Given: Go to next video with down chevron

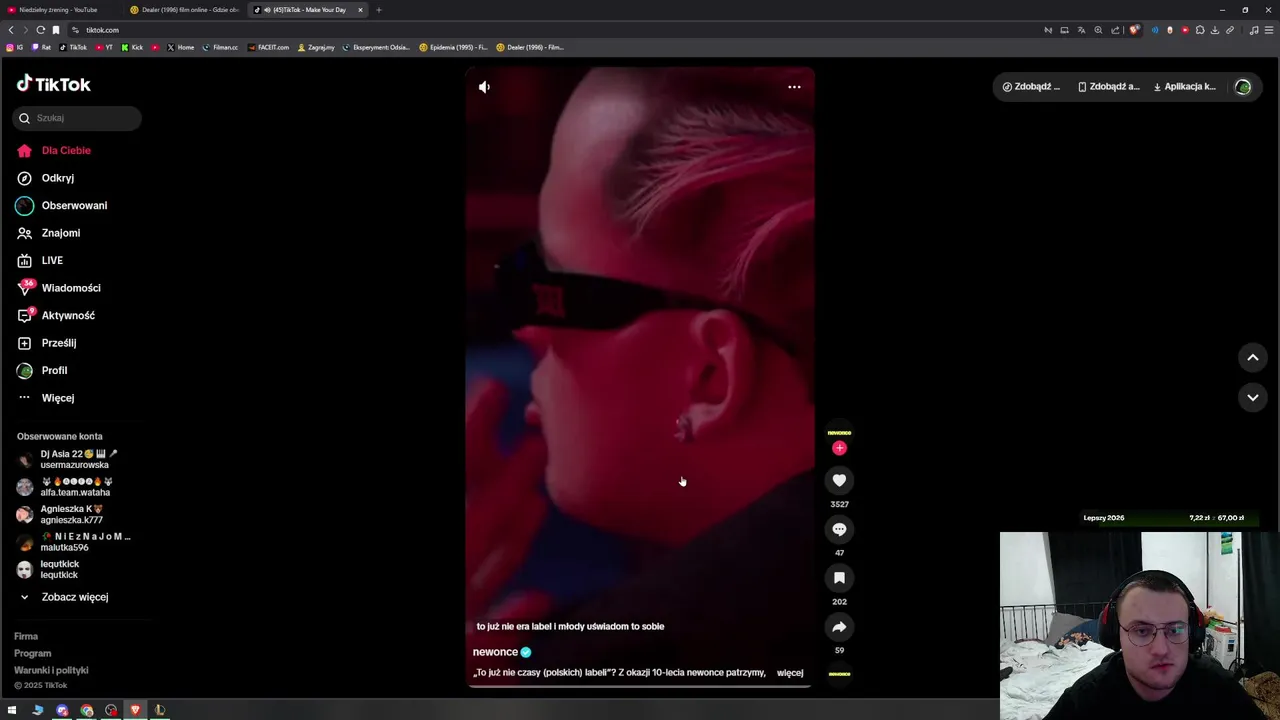Looking at the screenshot, I should 1252,398.
